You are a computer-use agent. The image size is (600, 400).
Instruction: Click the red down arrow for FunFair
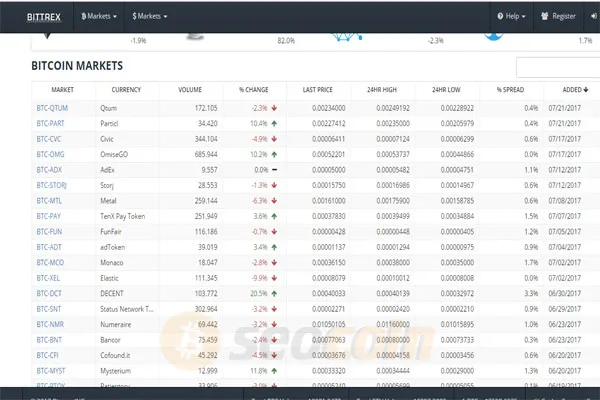point(274,232)
